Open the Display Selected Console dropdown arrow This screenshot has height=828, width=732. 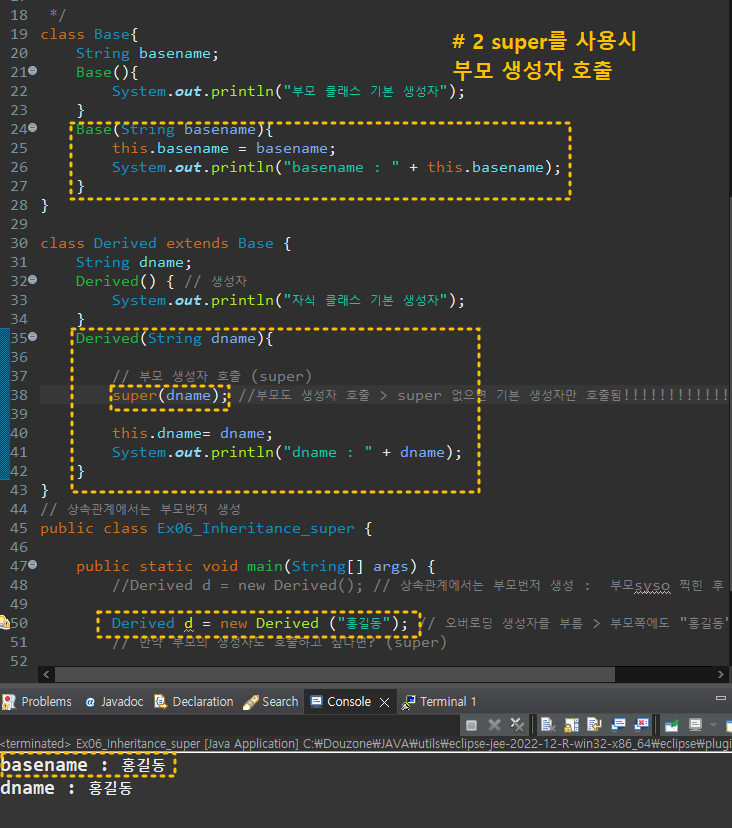point(714,725)
